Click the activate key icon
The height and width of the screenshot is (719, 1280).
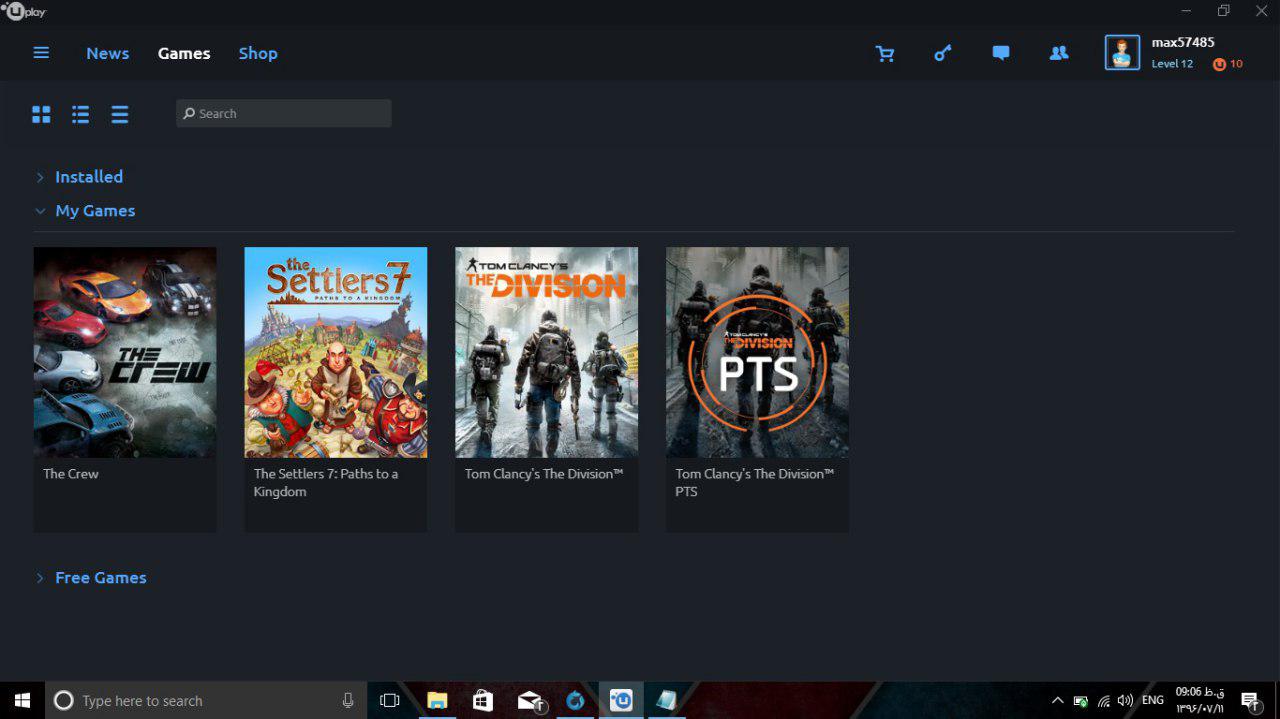coord(942,53)
